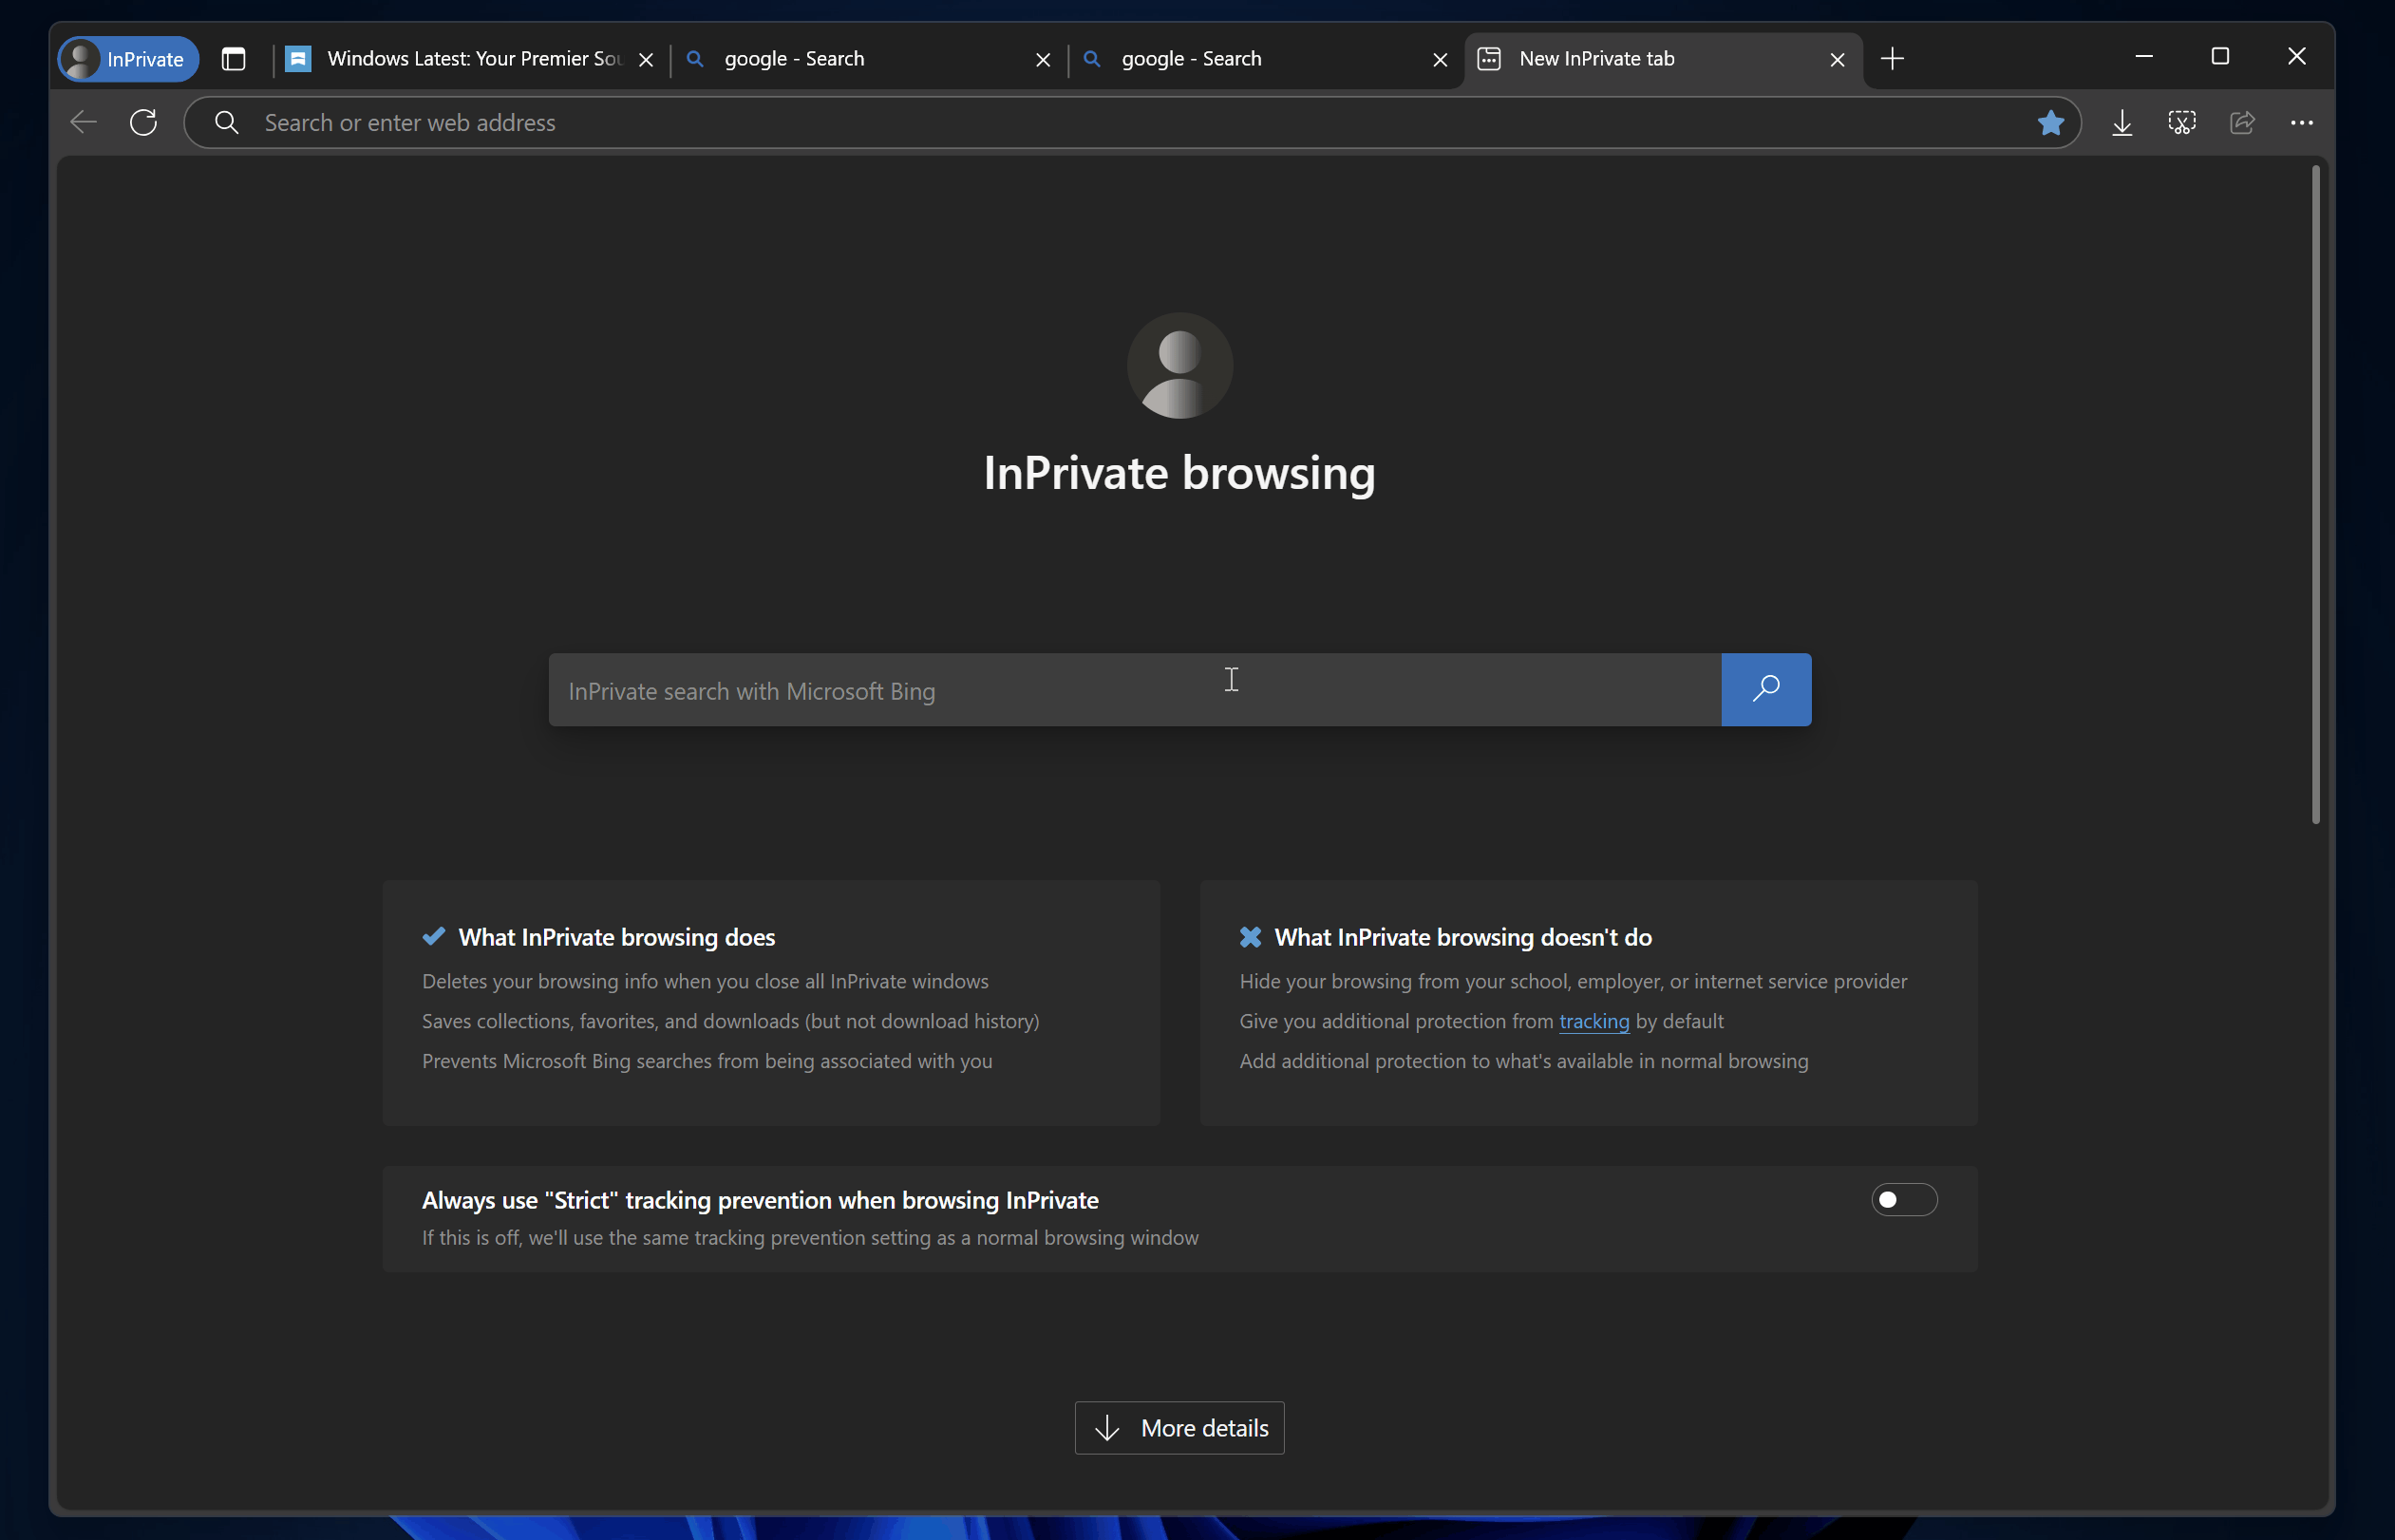Click the InPrivate profile badge
This screenshot has height=1540, width=2395.
coord(126,59)
